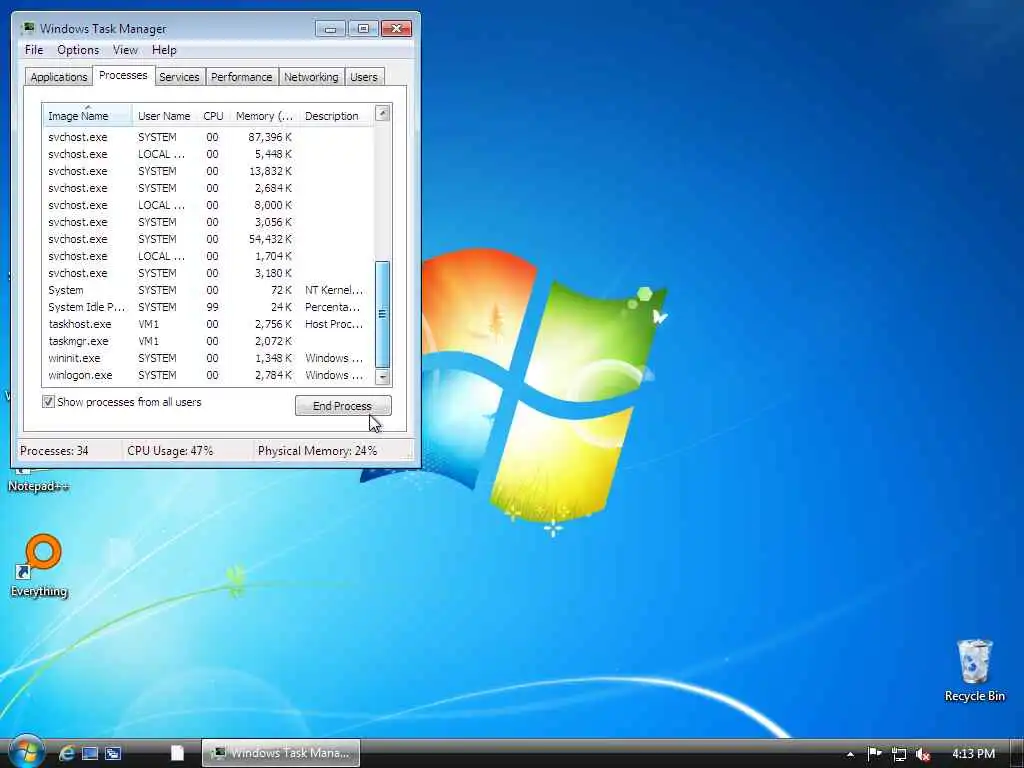Open the Action Center flag icon in tray
Viewport: 1024px width, 768px height.
coord(874,754)
